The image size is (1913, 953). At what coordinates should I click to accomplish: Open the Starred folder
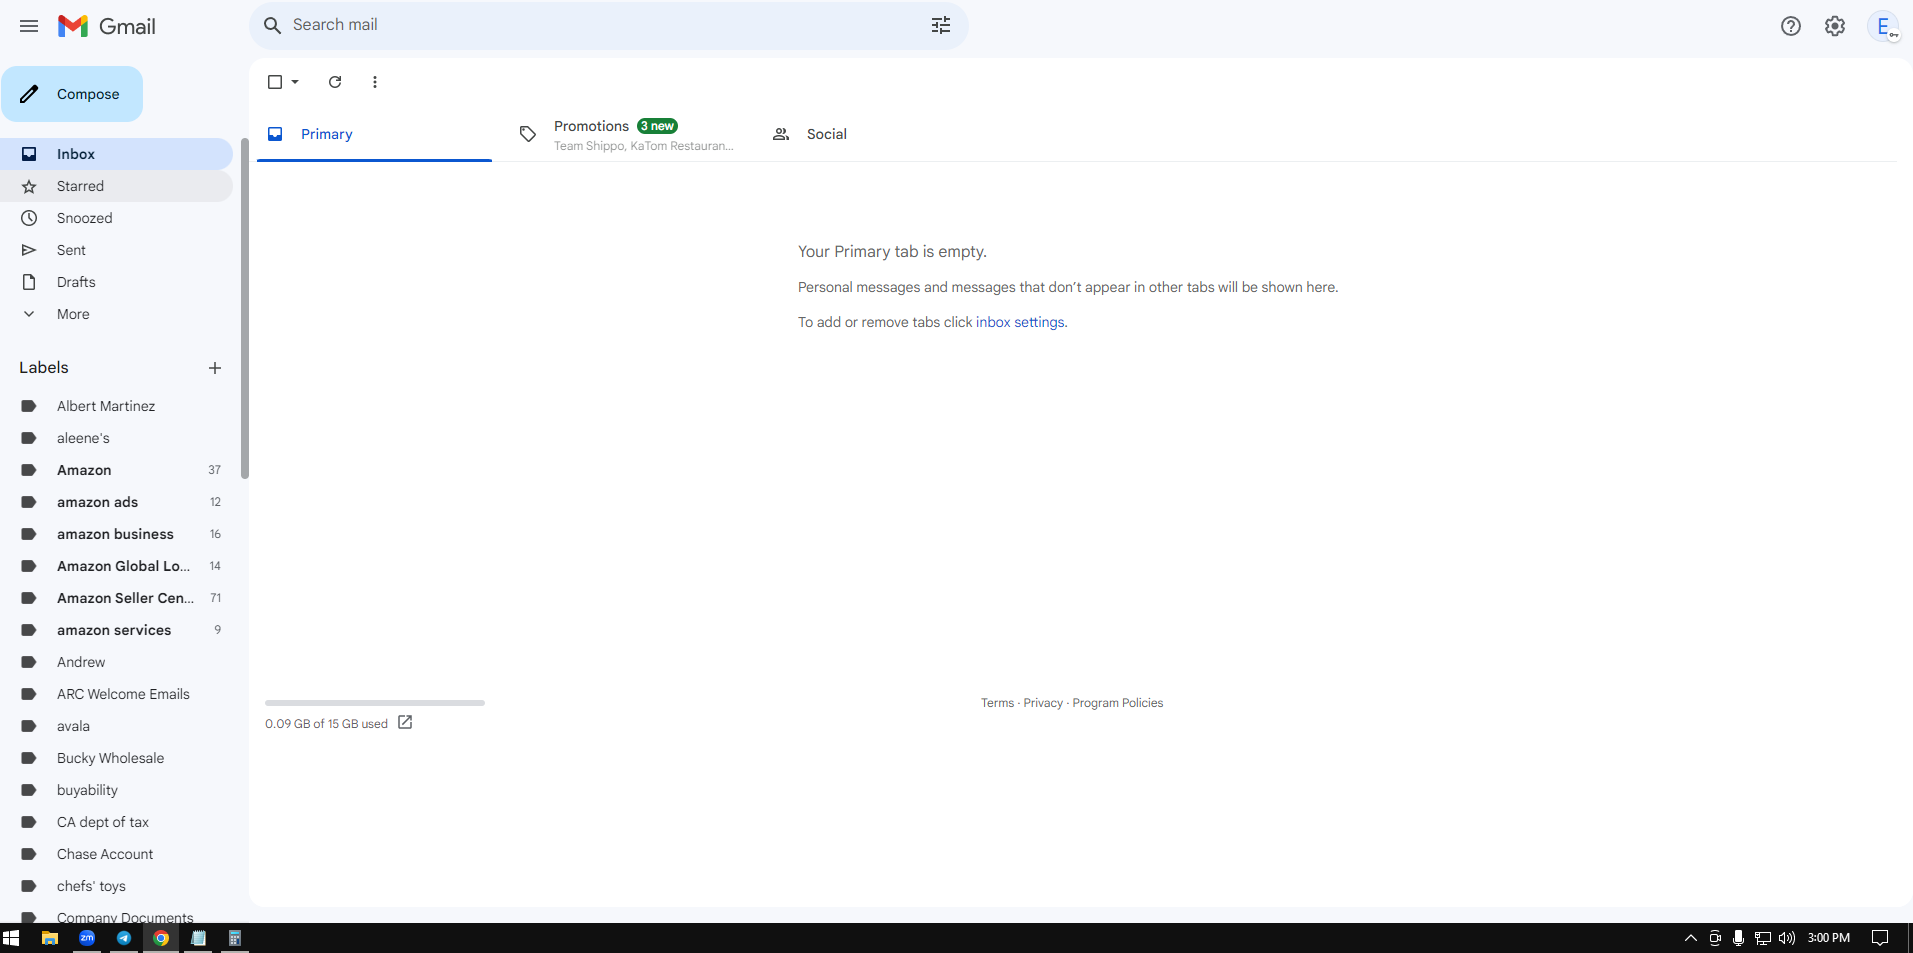point(116,186)
